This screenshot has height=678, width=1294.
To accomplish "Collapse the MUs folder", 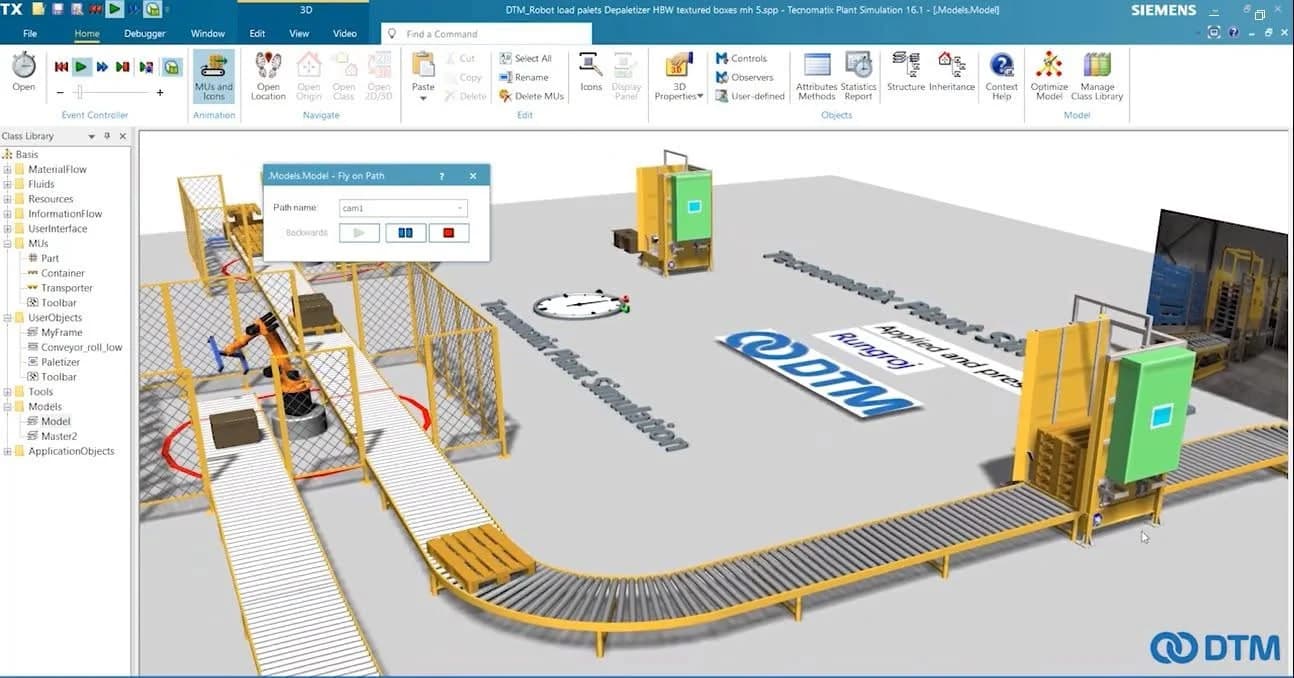I will pos(7,244).
